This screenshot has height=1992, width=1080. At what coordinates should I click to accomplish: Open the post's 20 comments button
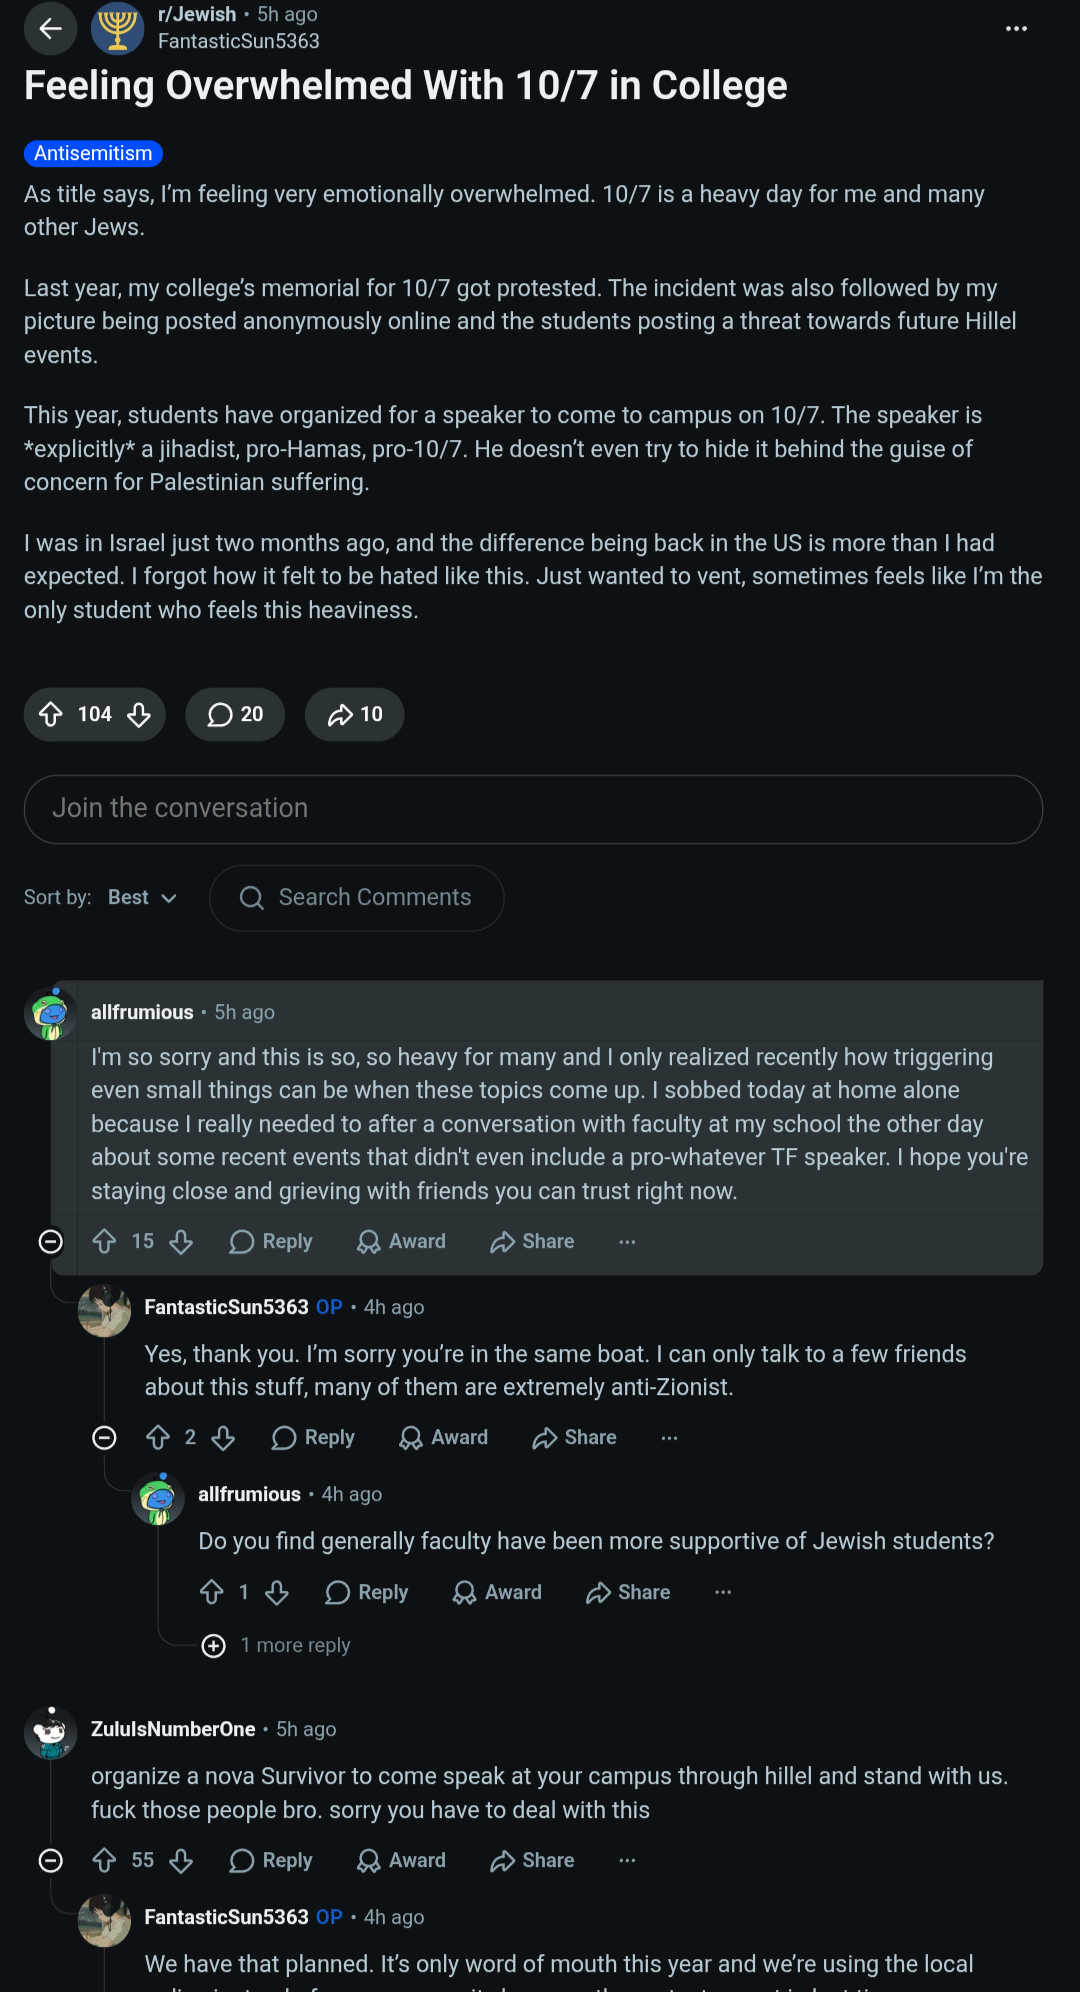pyautogui.click(x=235, y=714)
